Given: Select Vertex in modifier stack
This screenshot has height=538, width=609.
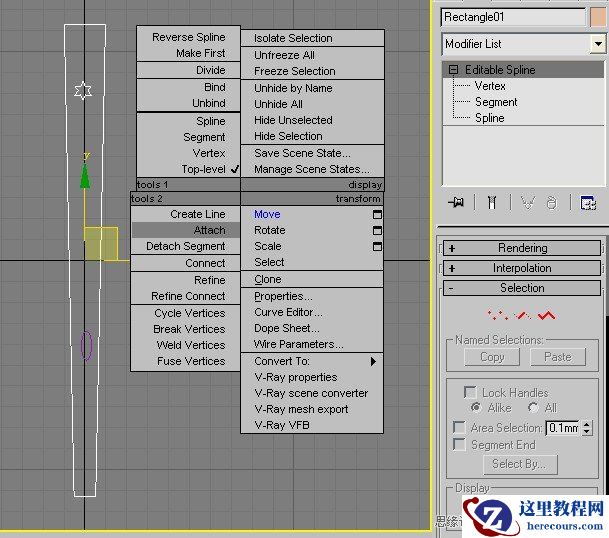Looking at the screenshot, I should pos(490,86).
